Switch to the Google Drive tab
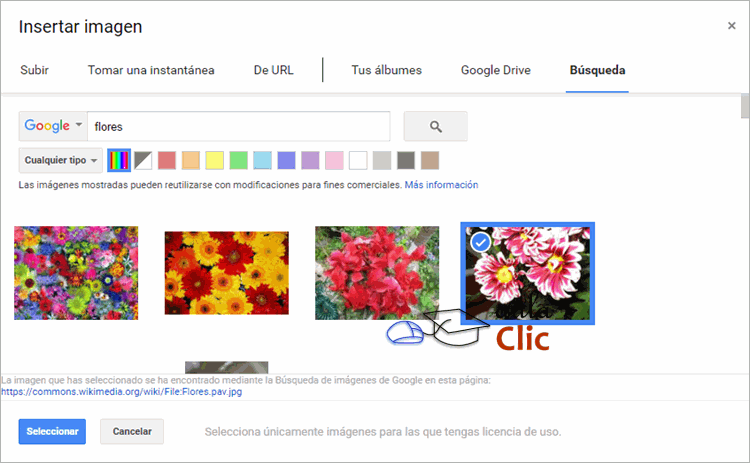Image resolution: width=750 pixels, height=463 pixels. click(x=495, y=71)
